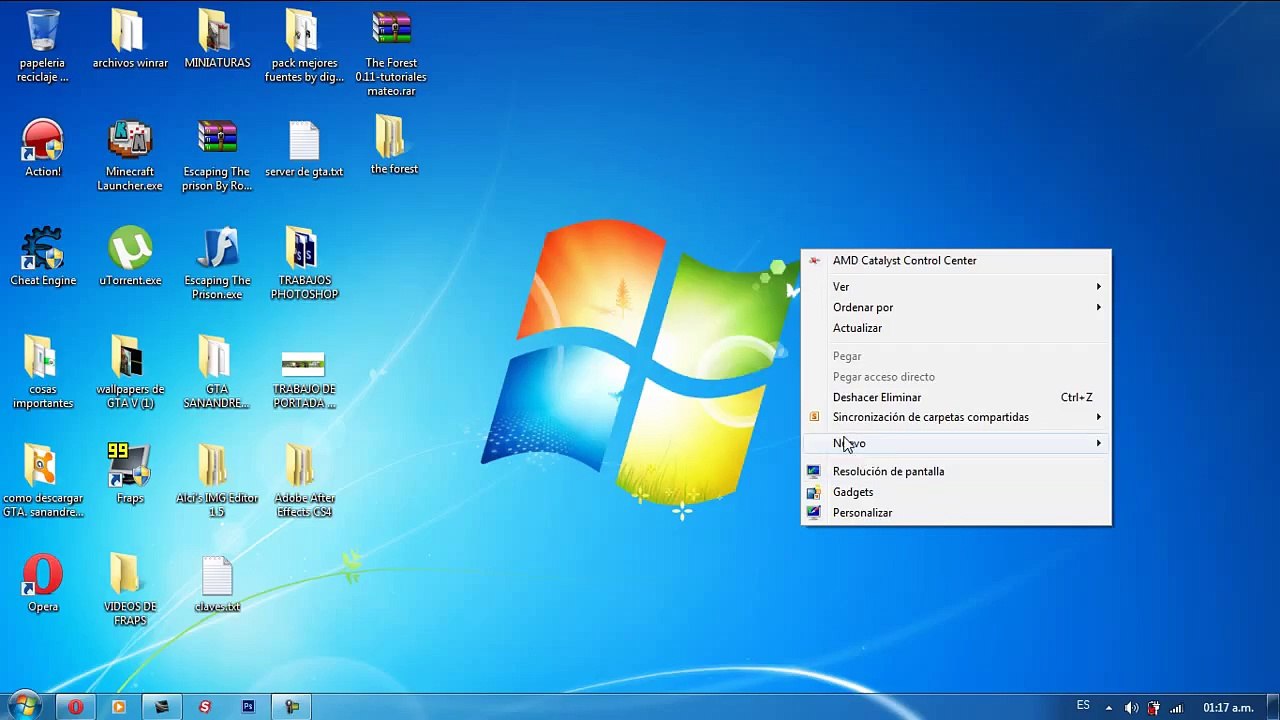Expand Sincronización de carpetas compartidas submenu arrow
Viewport: 1280px width, 720px height.
(1098, 417)
